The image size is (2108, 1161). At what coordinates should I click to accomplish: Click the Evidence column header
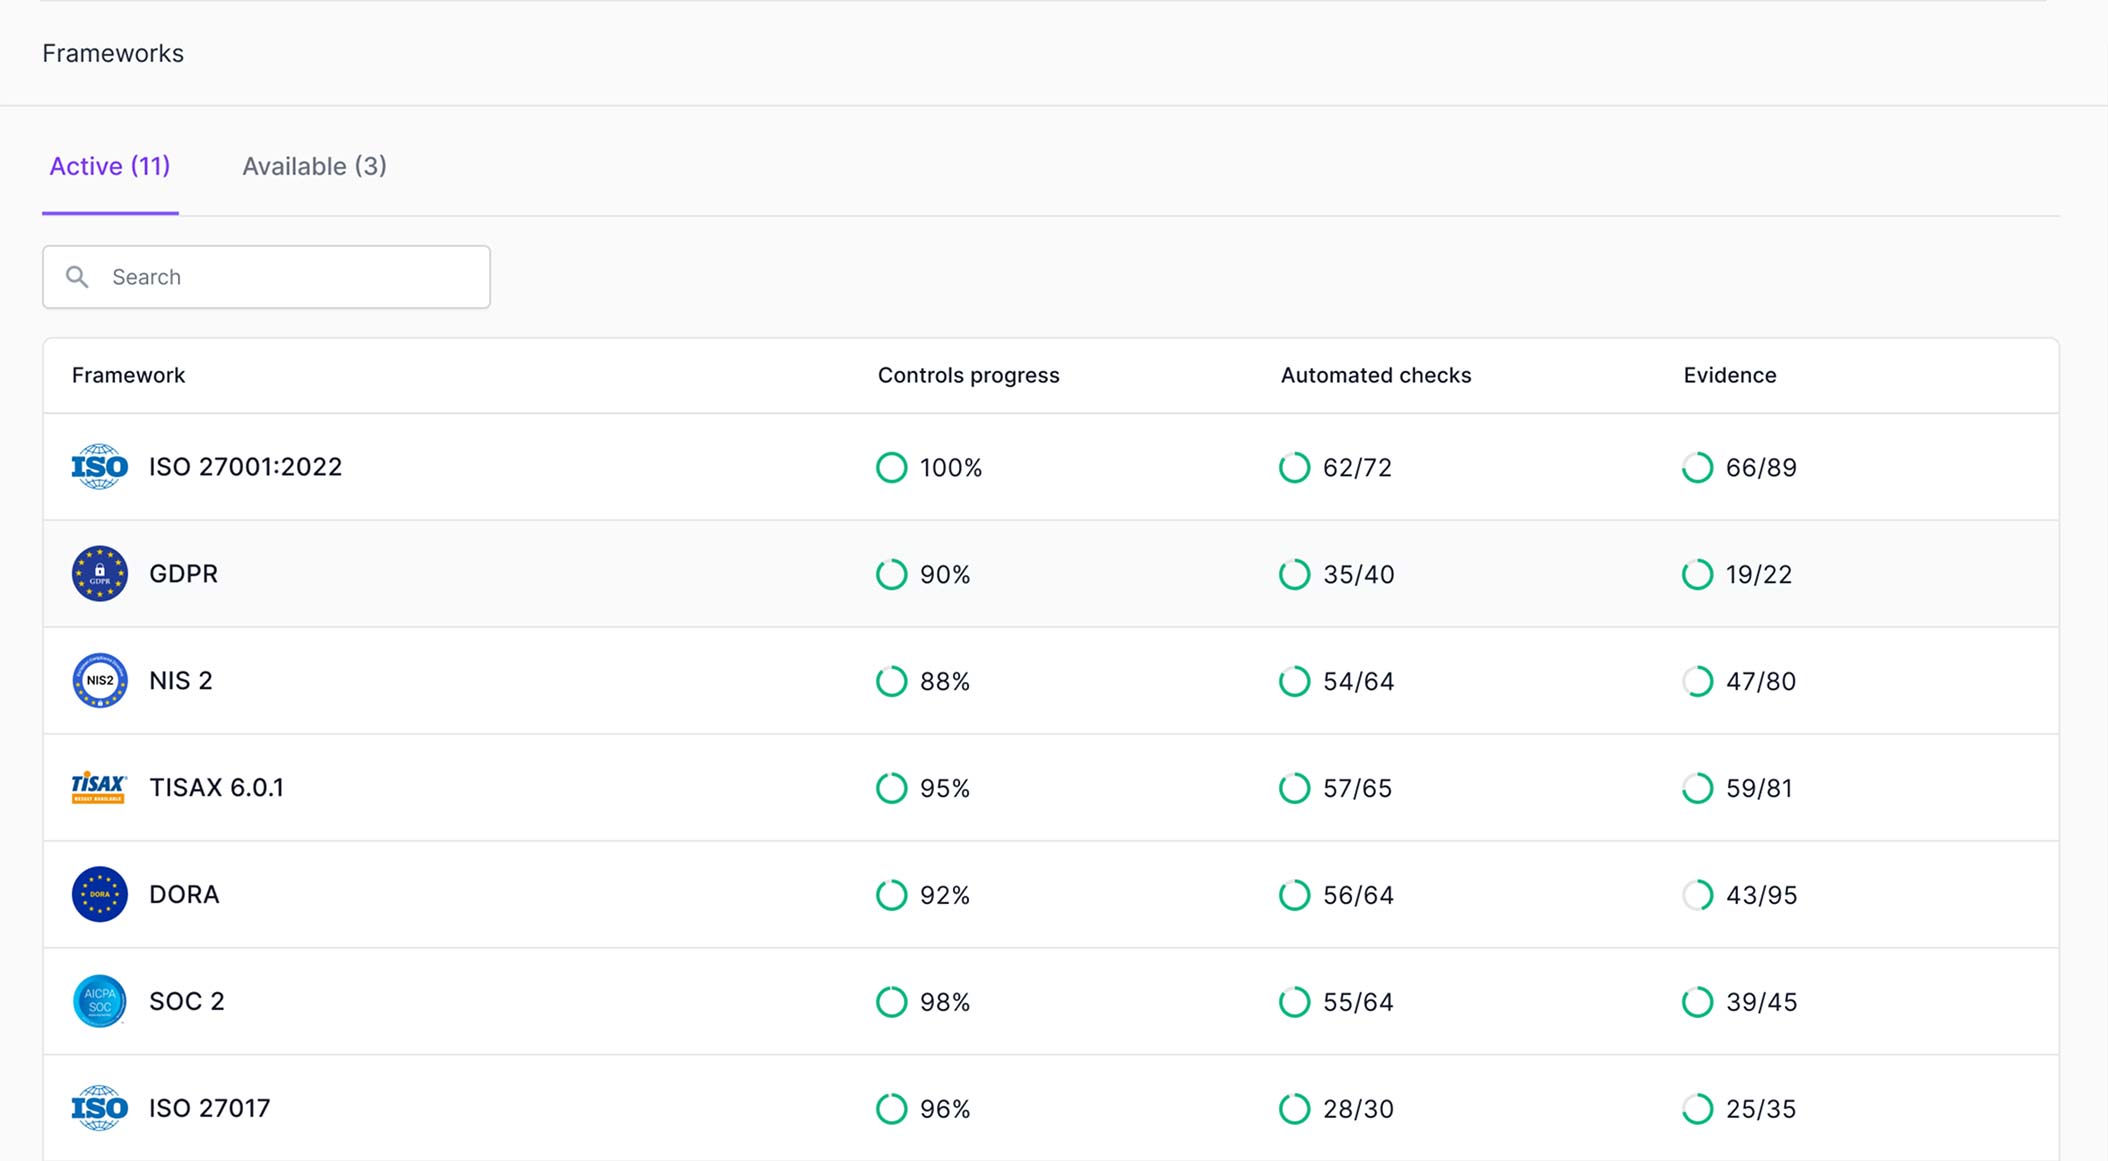coord(1729,375)
